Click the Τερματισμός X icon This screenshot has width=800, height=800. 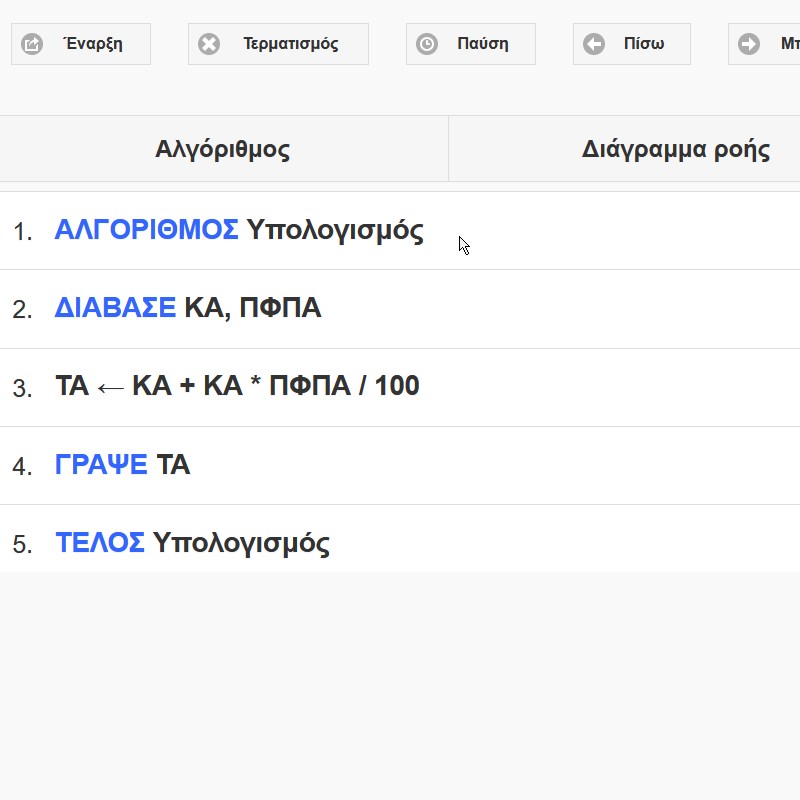(x=209, y=44)
